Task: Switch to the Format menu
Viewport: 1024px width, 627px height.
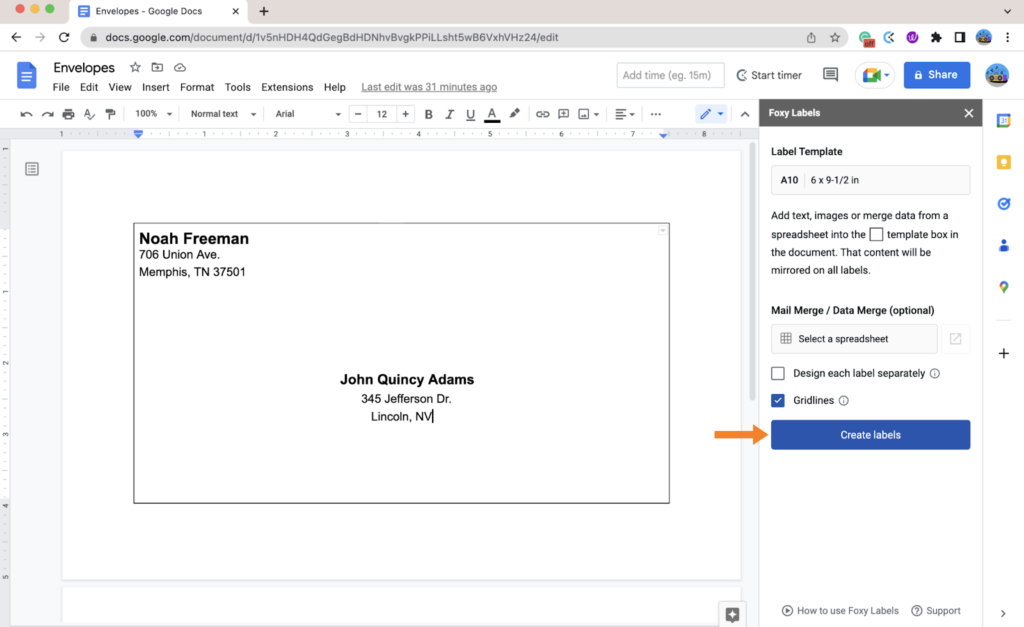Action: tap(196, 87)
